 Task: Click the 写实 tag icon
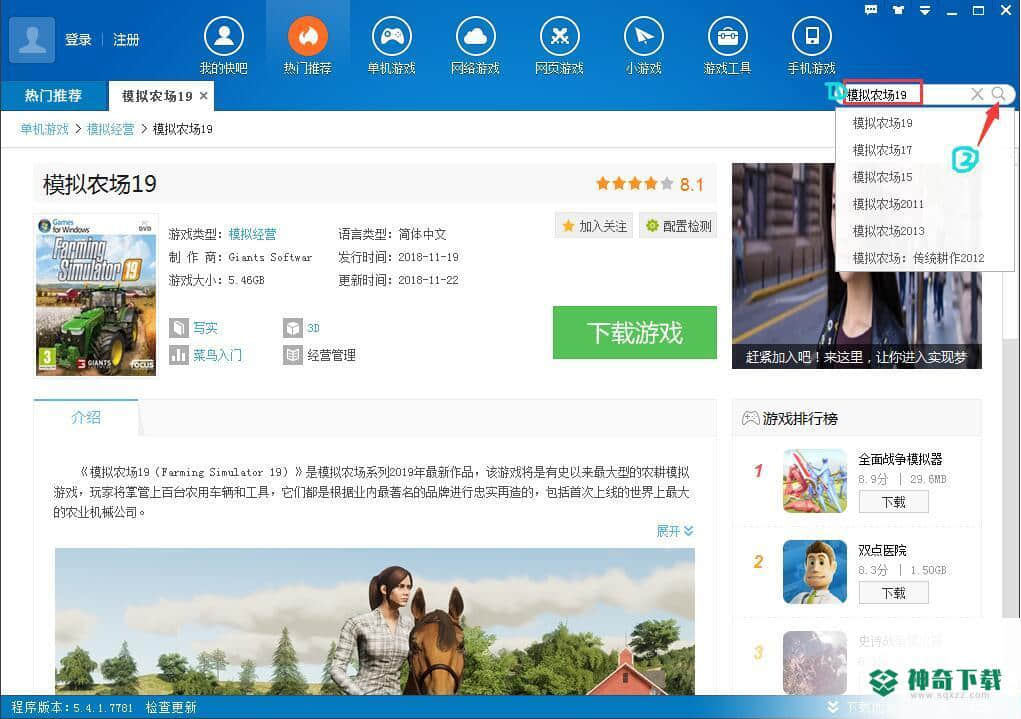pyautogui.click(x=178, y=328)
